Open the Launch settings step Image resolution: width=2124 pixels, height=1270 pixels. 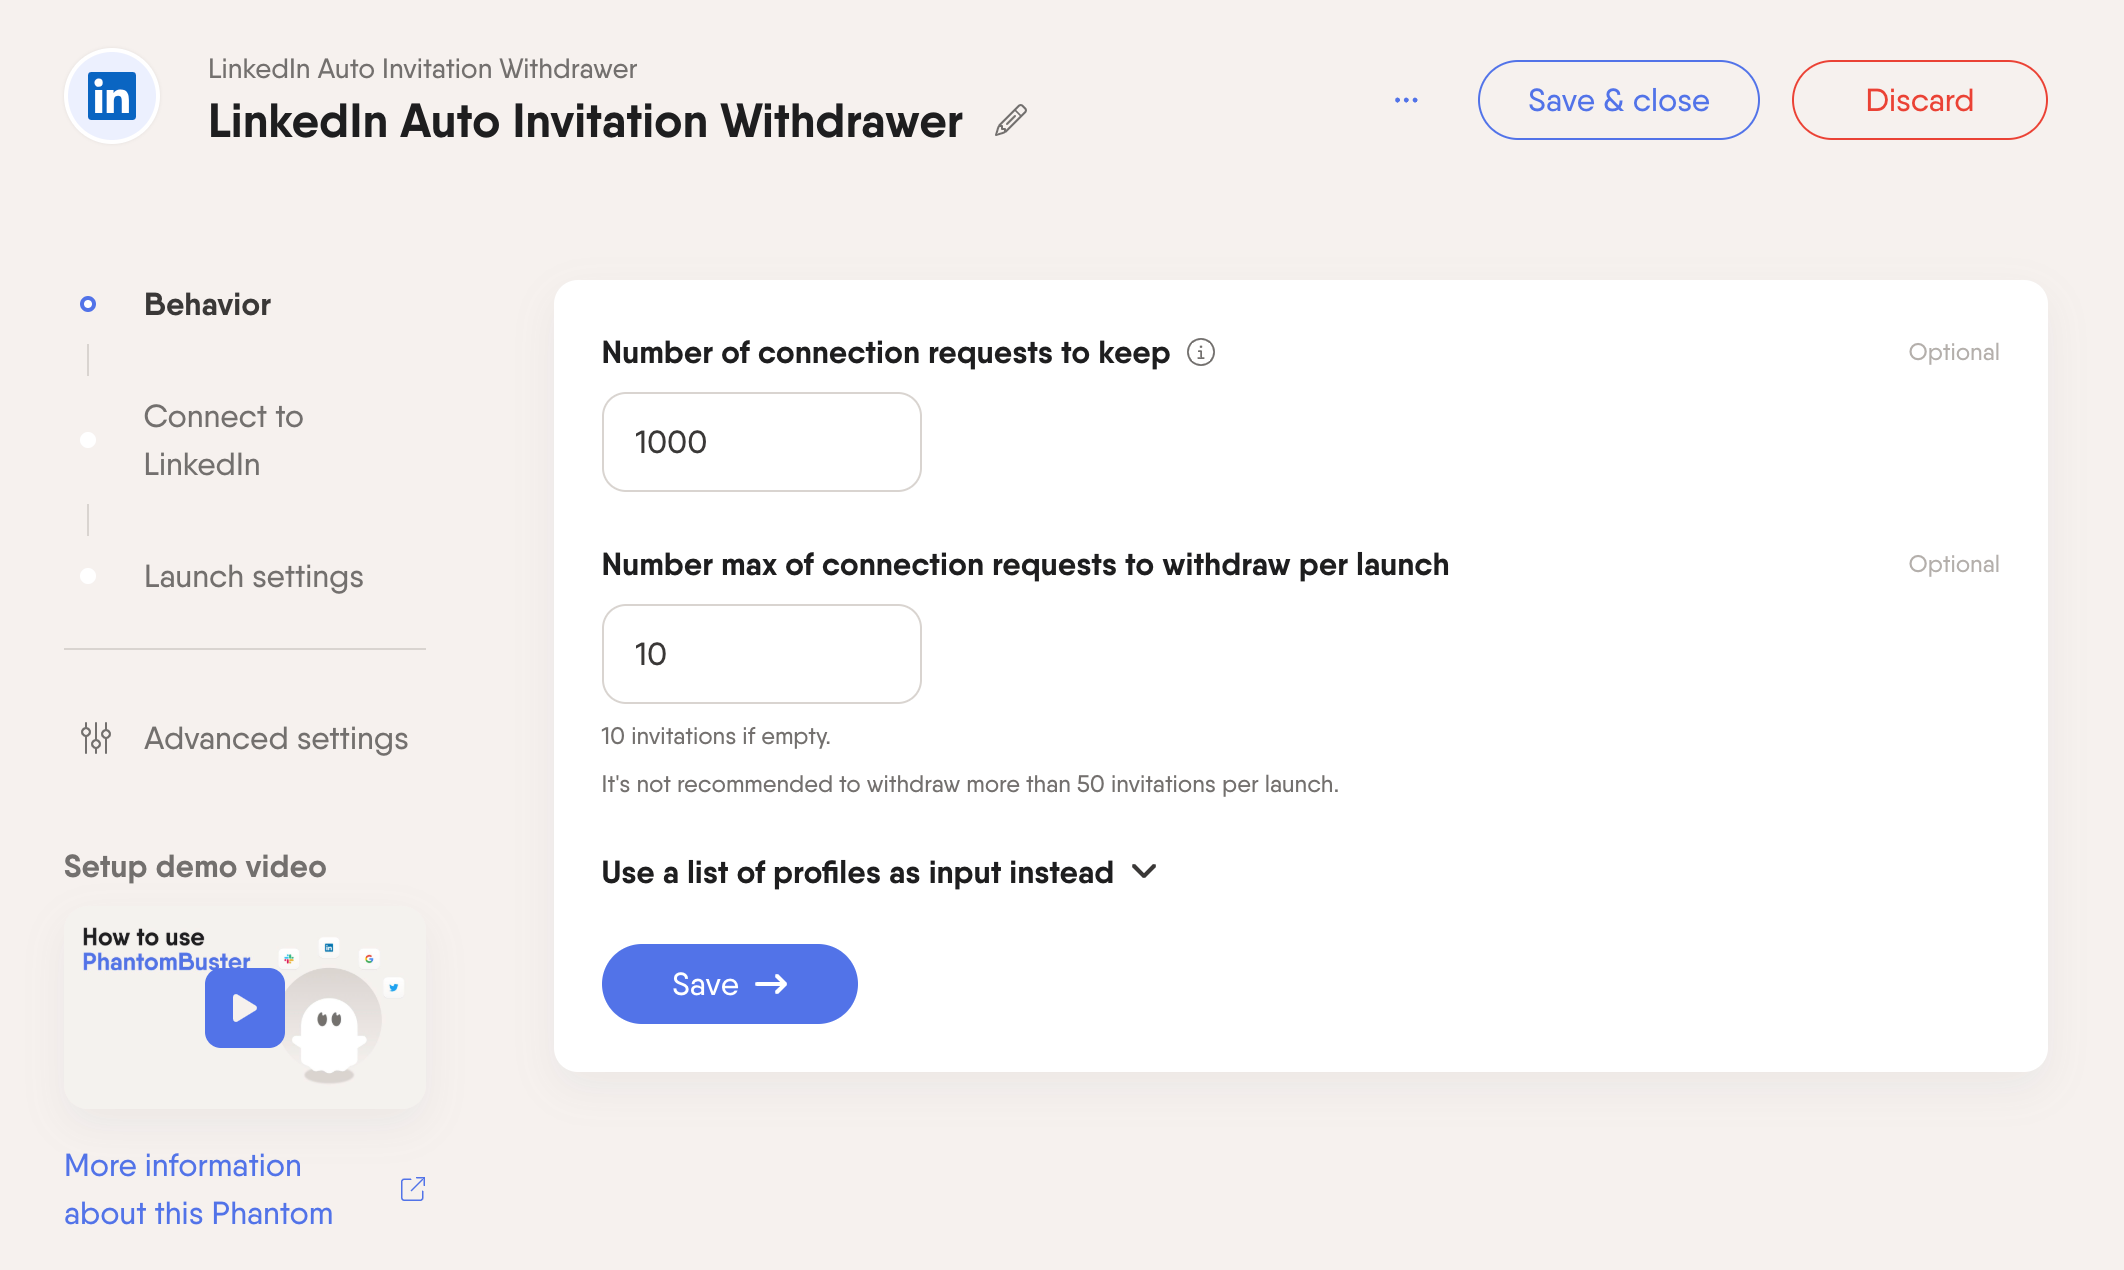pyautogui.click(x=254, y=576)
